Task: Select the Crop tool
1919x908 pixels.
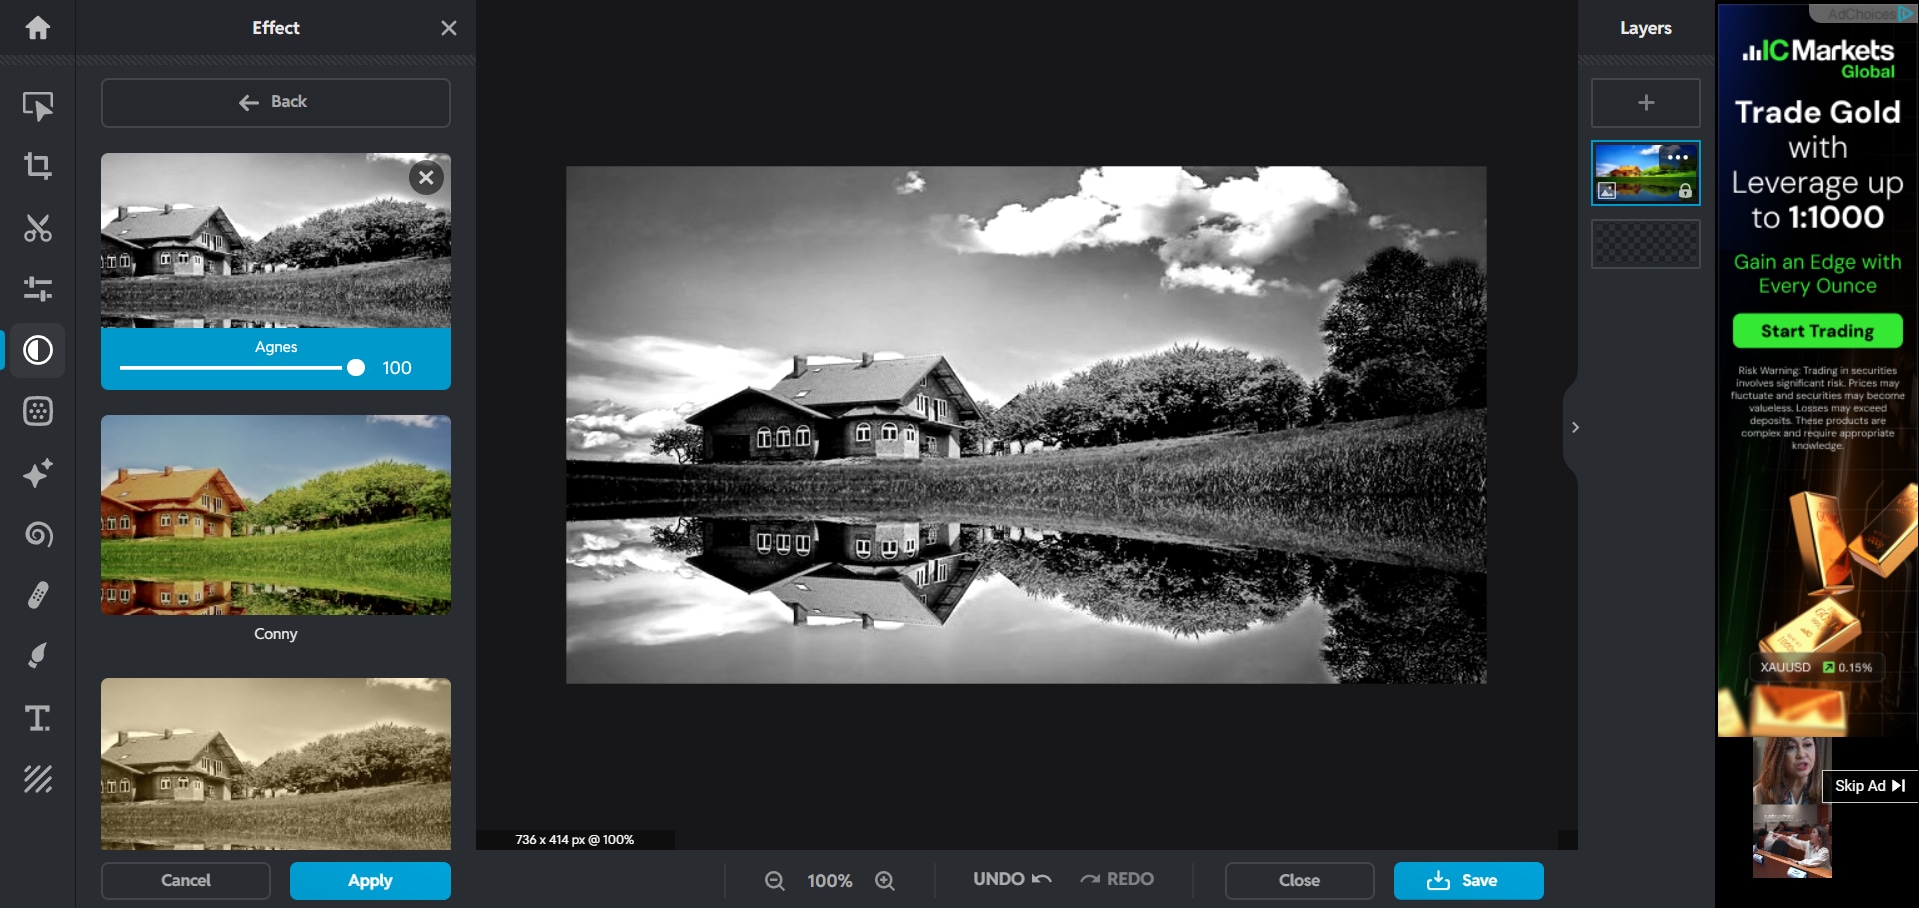Action: click(38, 166)
